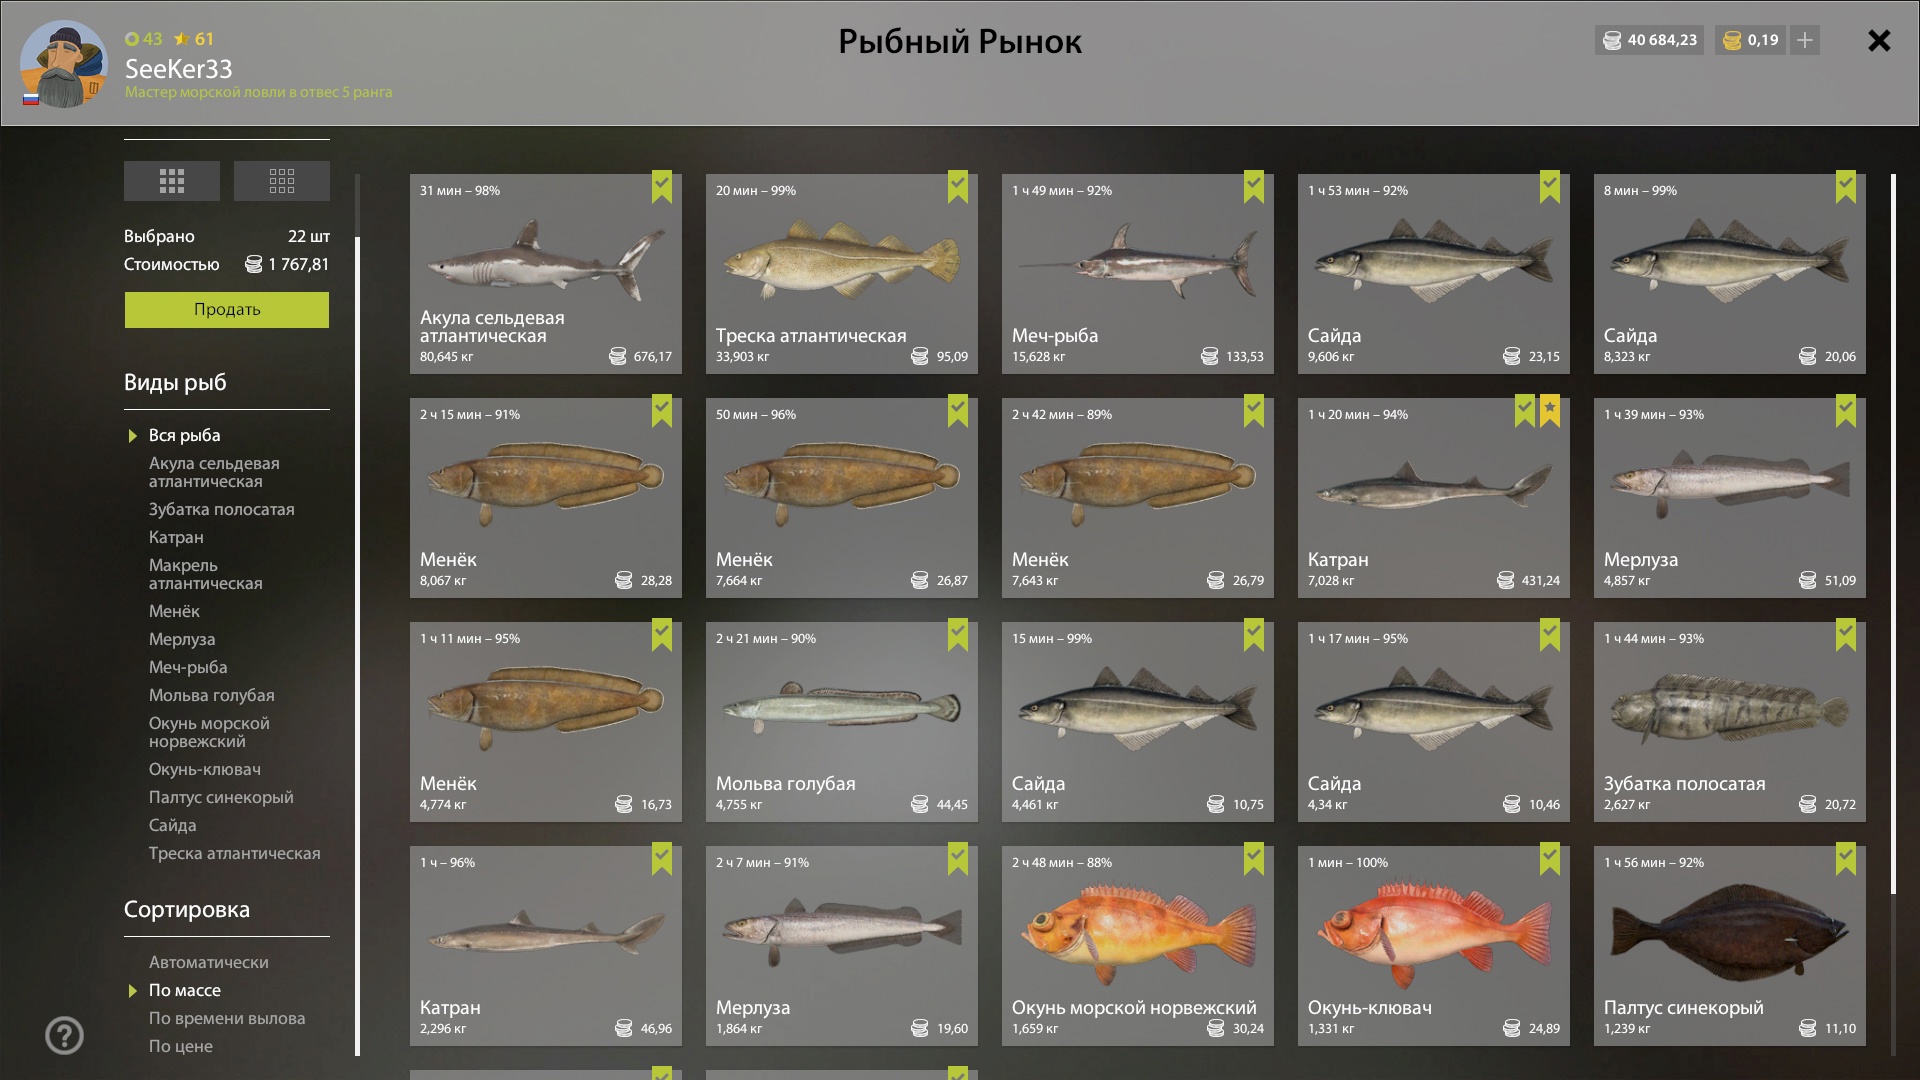Filter fish list by Сайда
Screen dimensions: 1920x1080
point(172,825)
